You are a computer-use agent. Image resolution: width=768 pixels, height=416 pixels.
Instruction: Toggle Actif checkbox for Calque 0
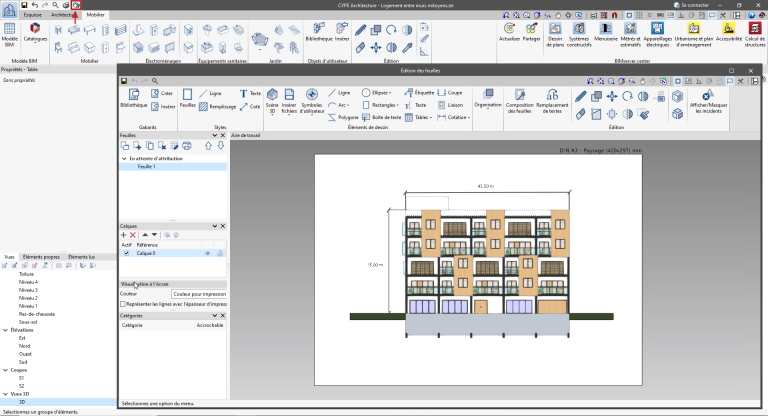point(126,254)
